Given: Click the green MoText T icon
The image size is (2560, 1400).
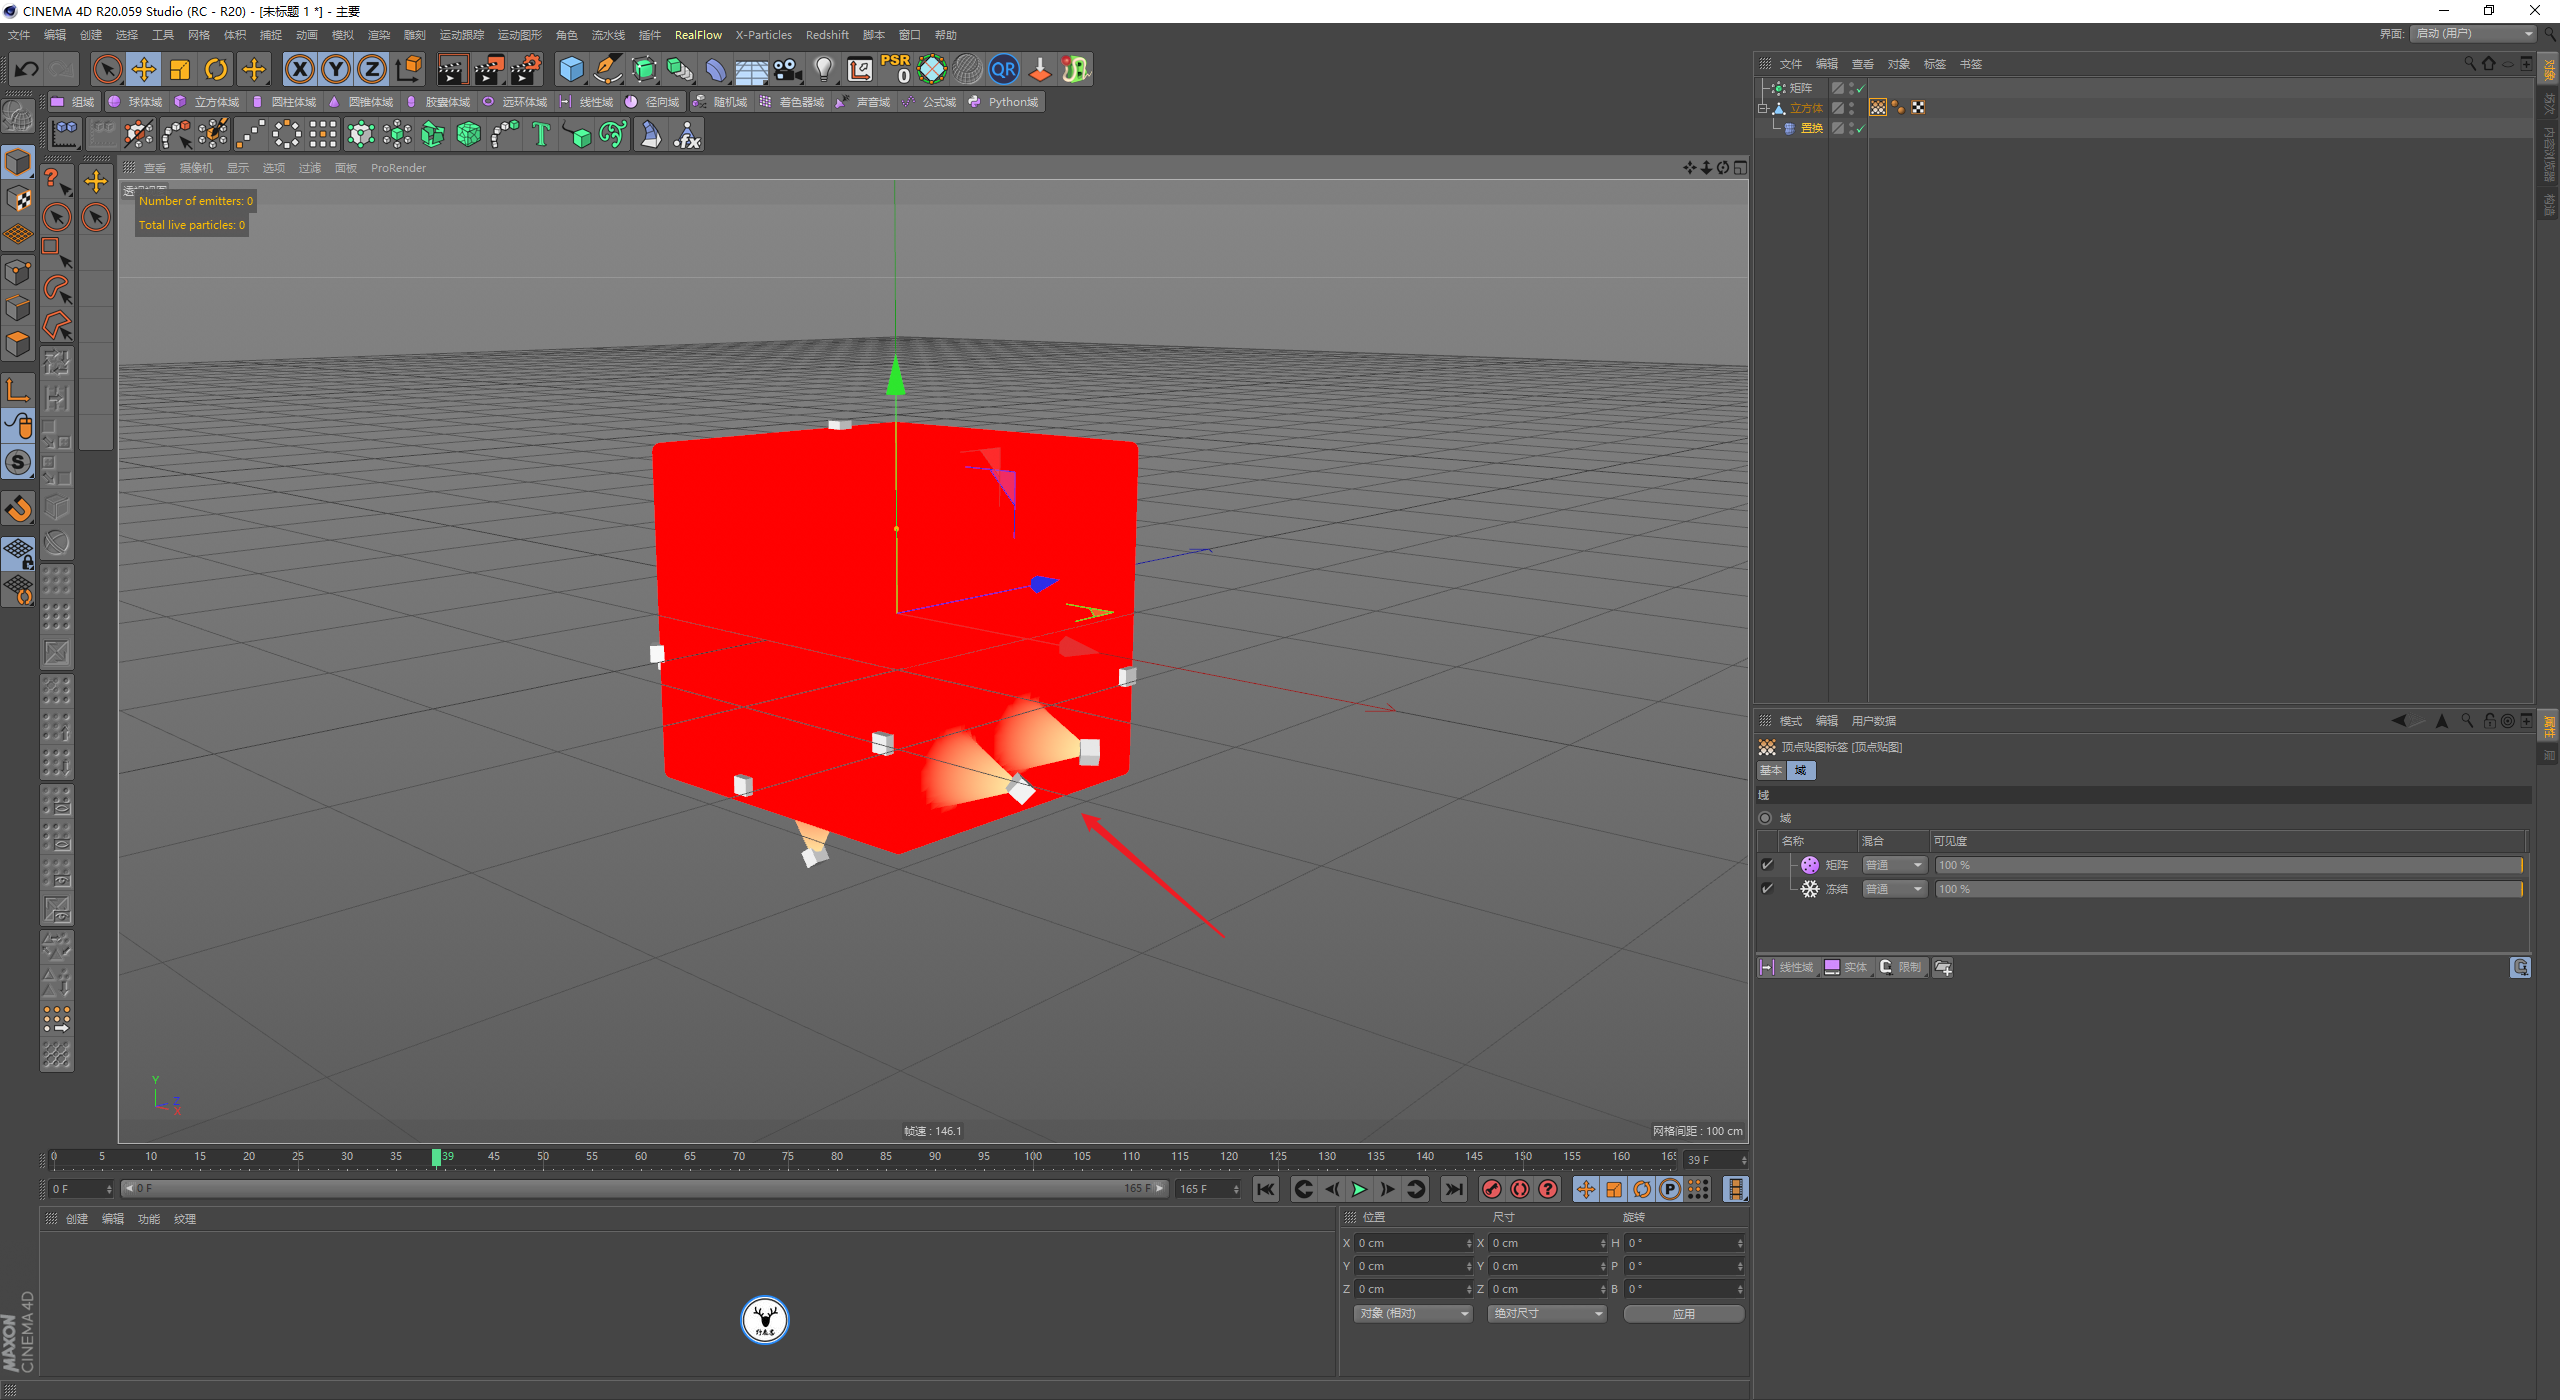Looking at the screenshot, I should point(540,134).
